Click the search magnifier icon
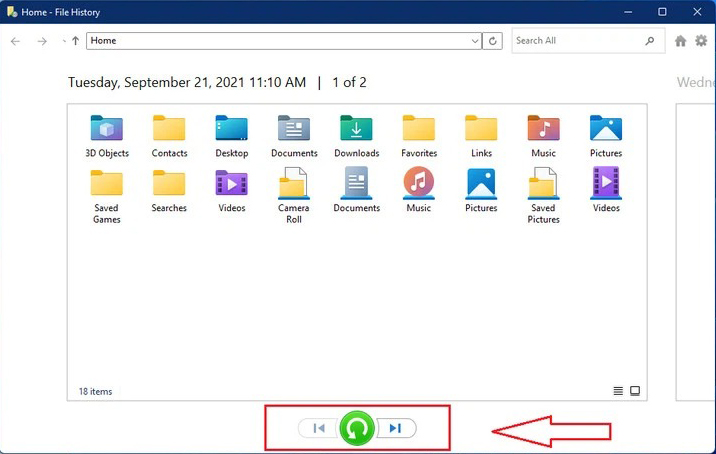716x454 pixels. tap(650, 41)
